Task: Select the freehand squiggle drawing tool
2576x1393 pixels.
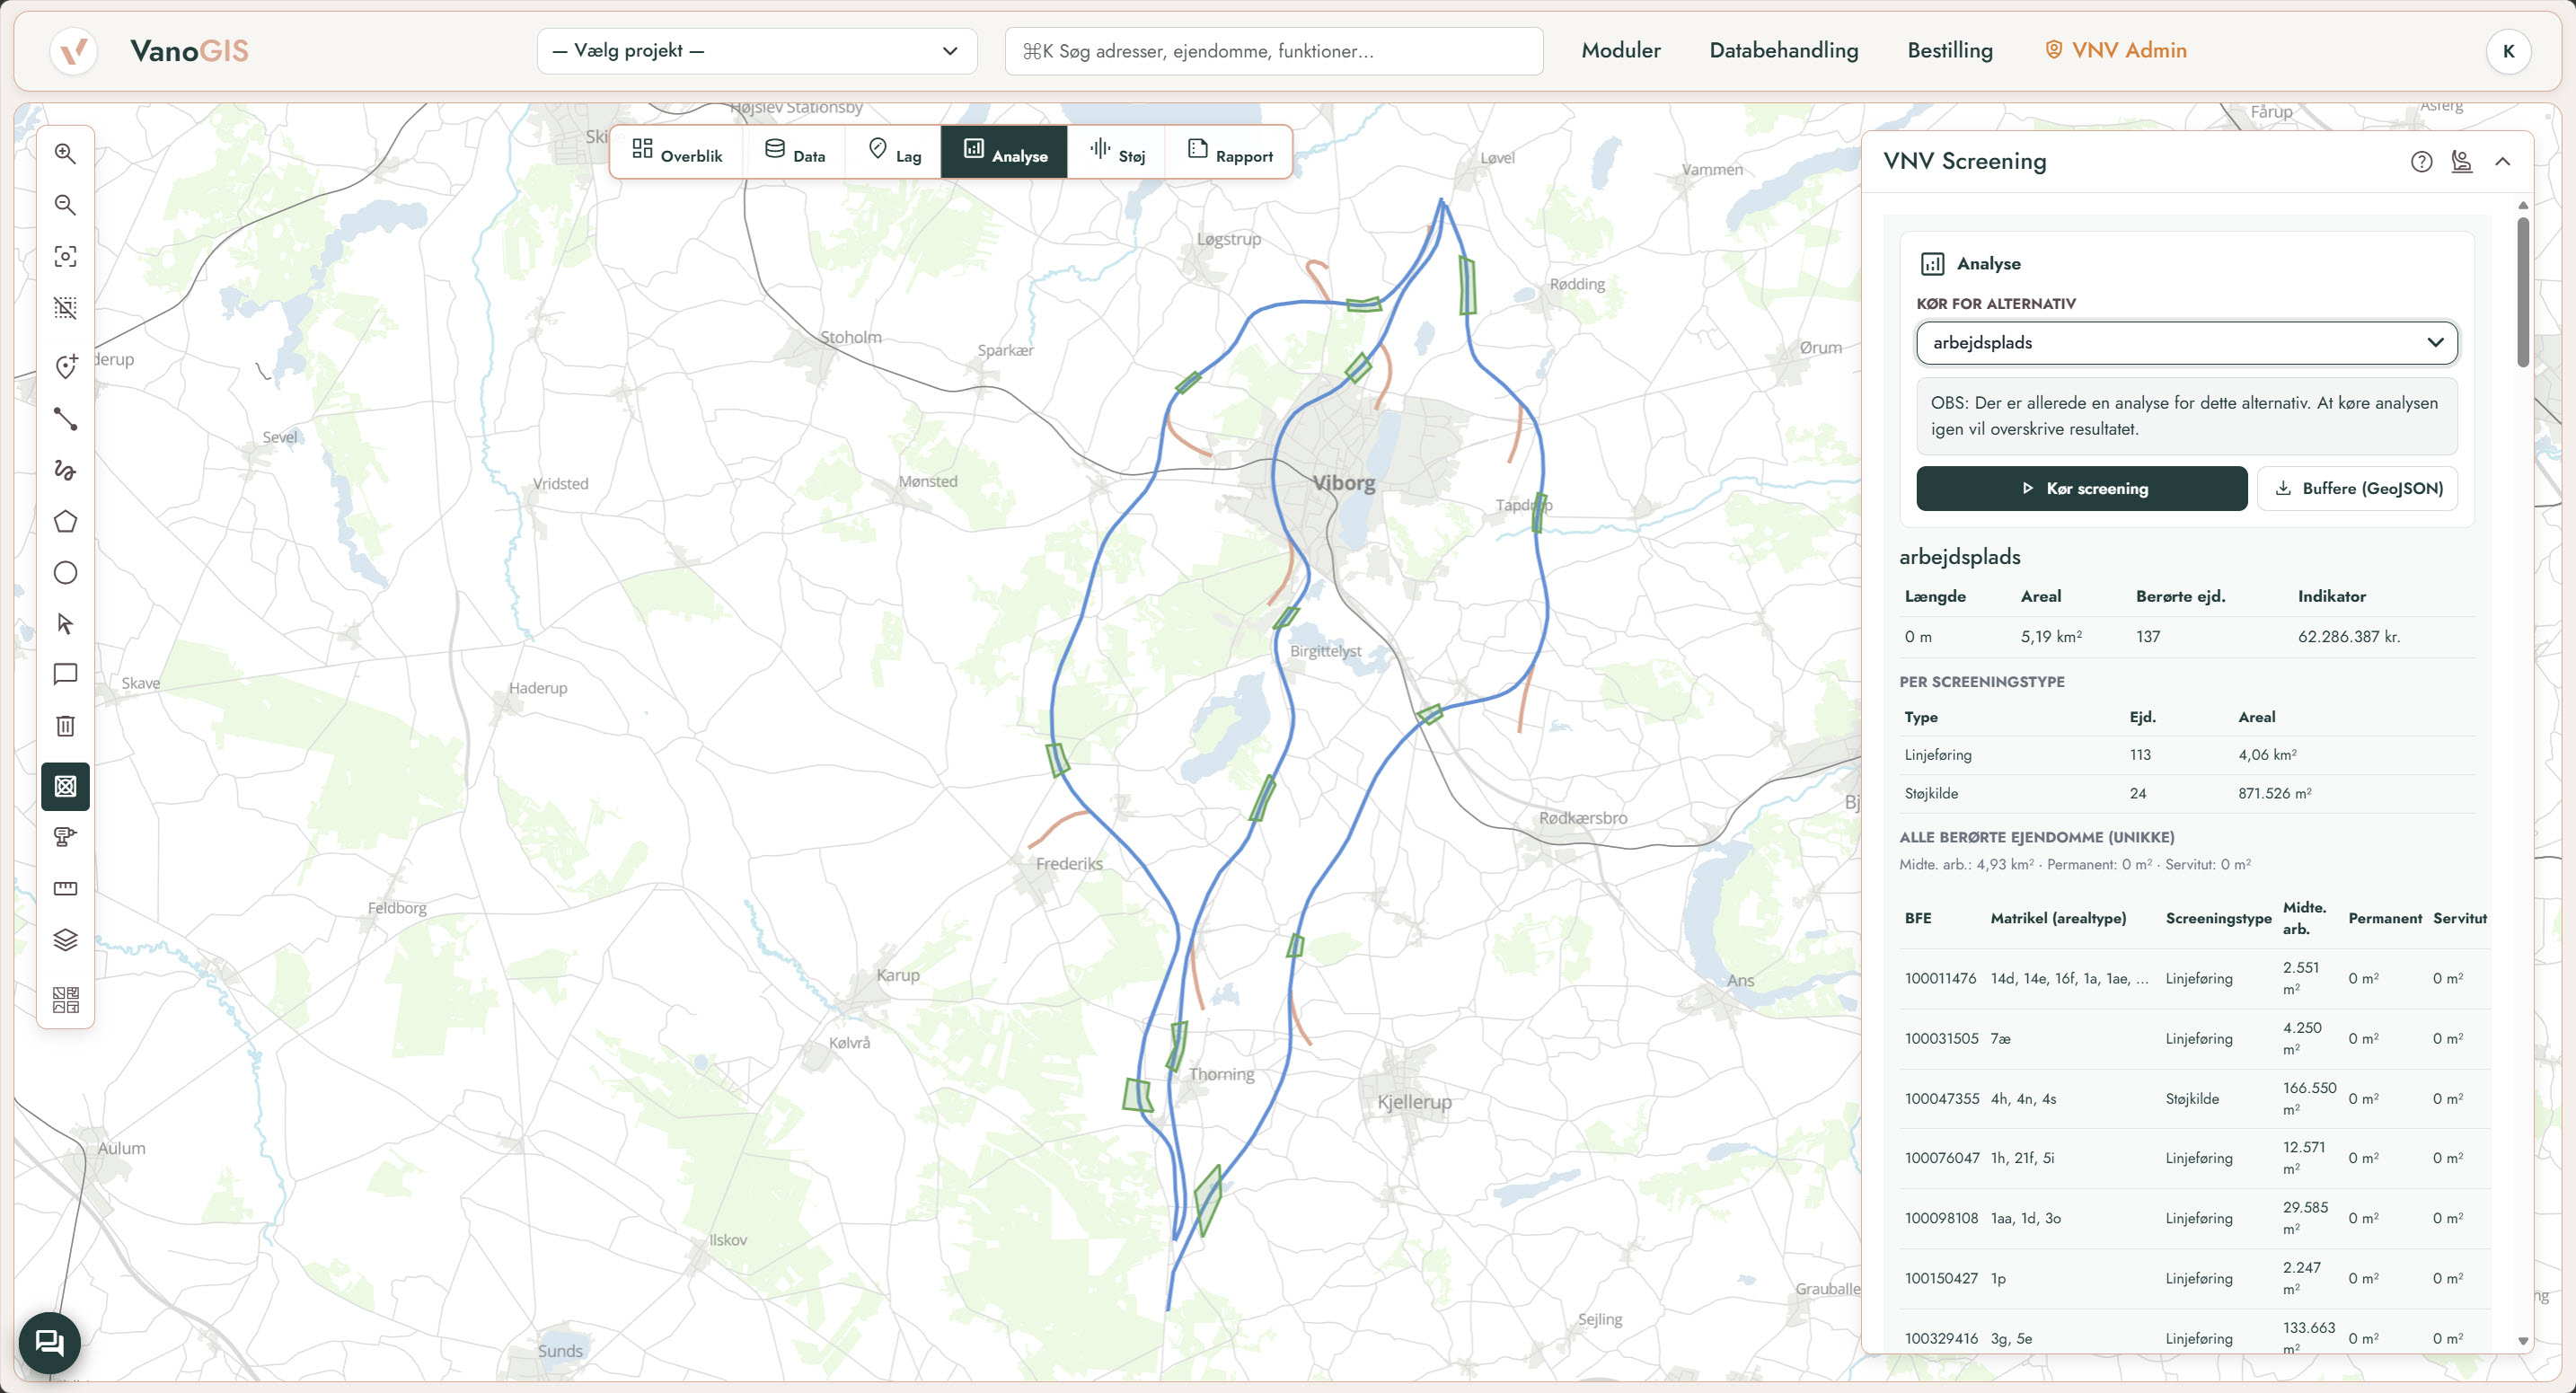Action: point(65,469)
